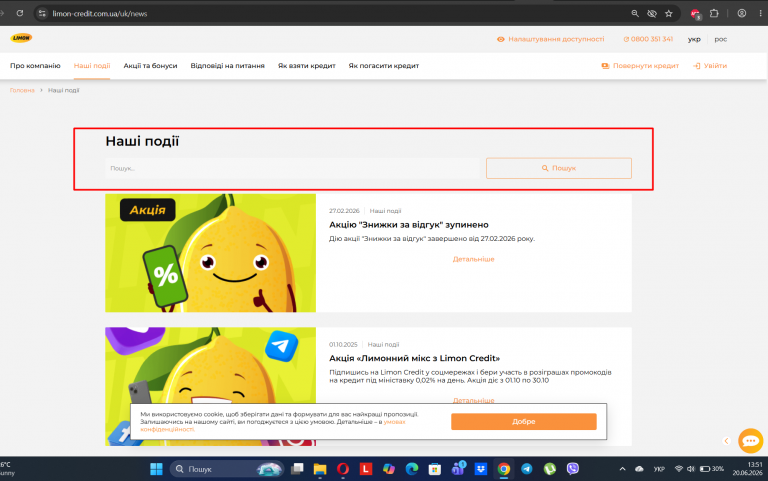The height and width of the screenshot is (481, 768).
Task: Click the battery 30% indicator
Action: pos(712,469)
